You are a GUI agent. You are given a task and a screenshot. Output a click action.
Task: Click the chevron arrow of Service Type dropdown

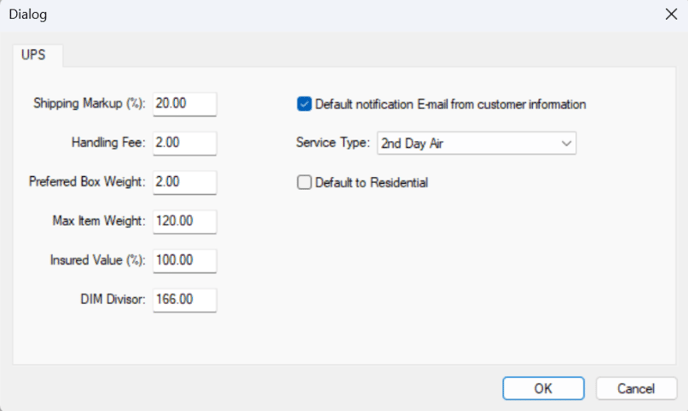click(x=566, y=143)
